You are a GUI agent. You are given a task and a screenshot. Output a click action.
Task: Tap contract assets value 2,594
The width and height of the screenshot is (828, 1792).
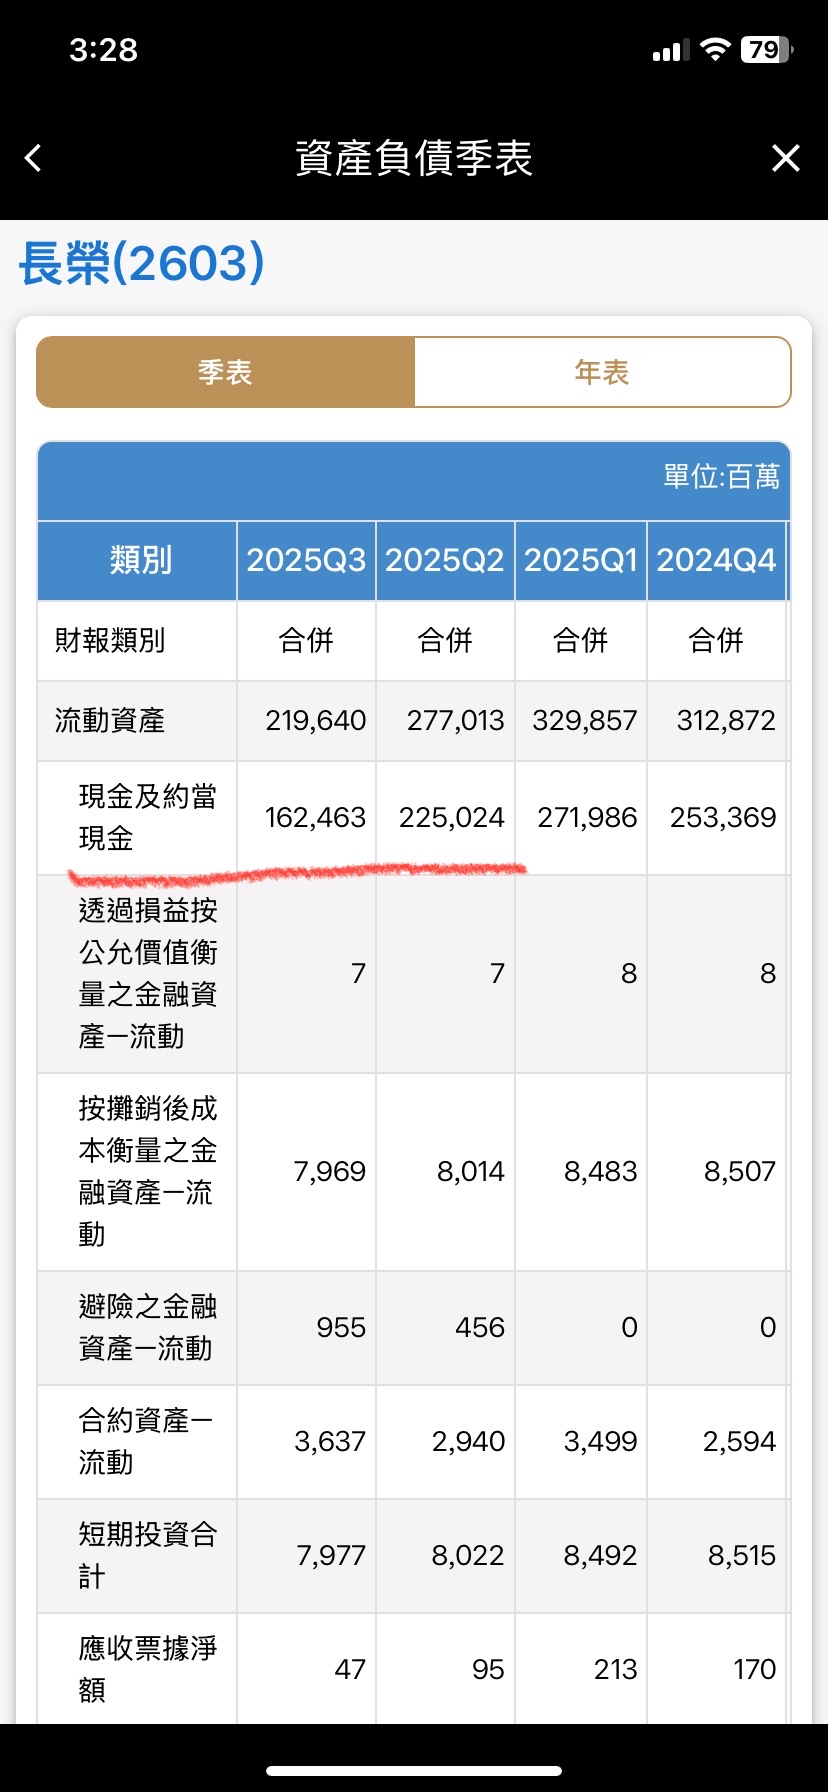pyautogui.click(x=740, y=1441)
